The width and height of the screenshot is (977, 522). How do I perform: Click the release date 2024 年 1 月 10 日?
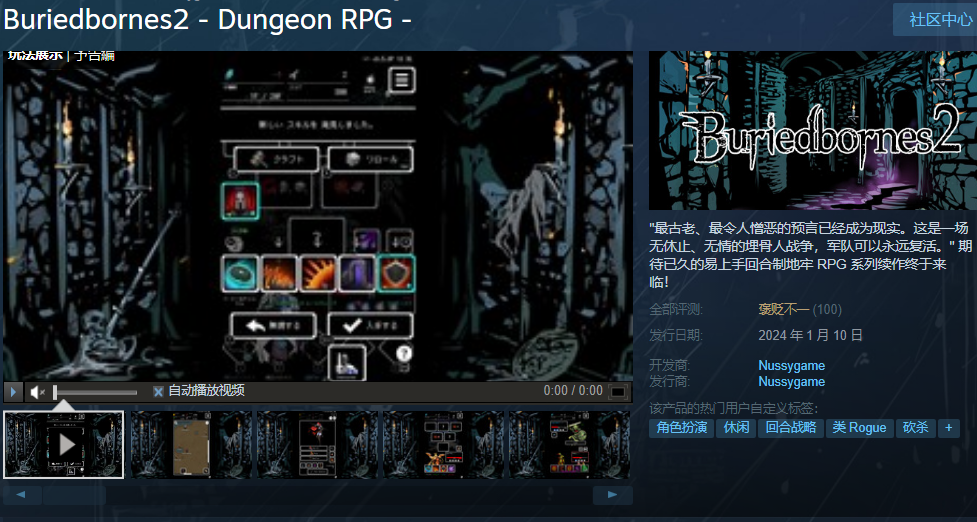pyautogui.click(x=810, y=335)
